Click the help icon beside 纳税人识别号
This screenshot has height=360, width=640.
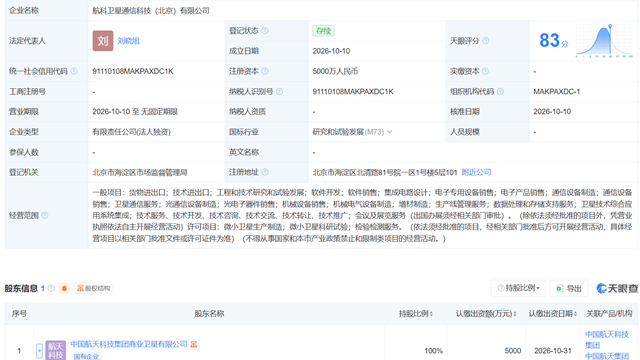[279, 91]
